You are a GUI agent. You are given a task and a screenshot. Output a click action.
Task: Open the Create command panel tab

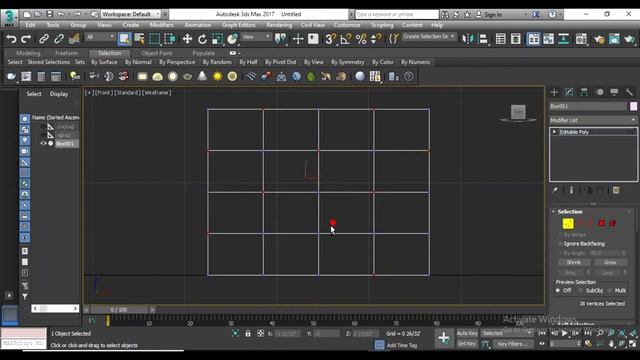coord(554,92)
